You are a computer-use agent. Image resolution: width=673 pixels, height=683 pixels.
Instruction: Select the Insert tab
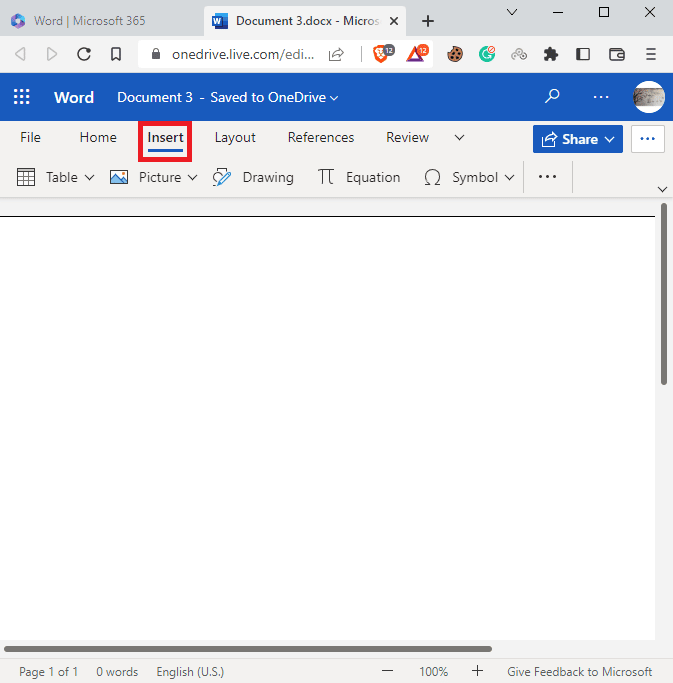click(165, 138)
